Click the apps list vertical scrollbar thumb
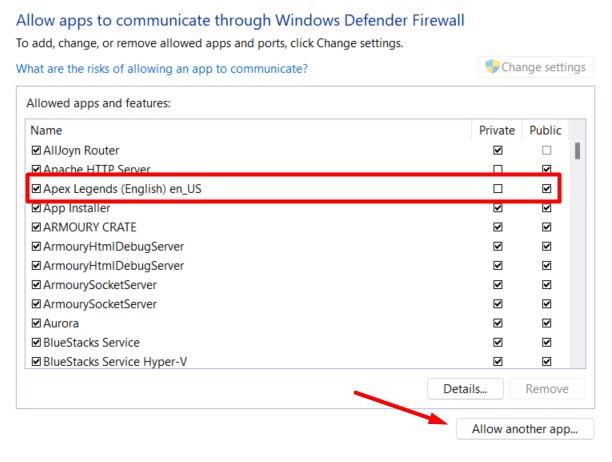 click(x=578, y=152)
